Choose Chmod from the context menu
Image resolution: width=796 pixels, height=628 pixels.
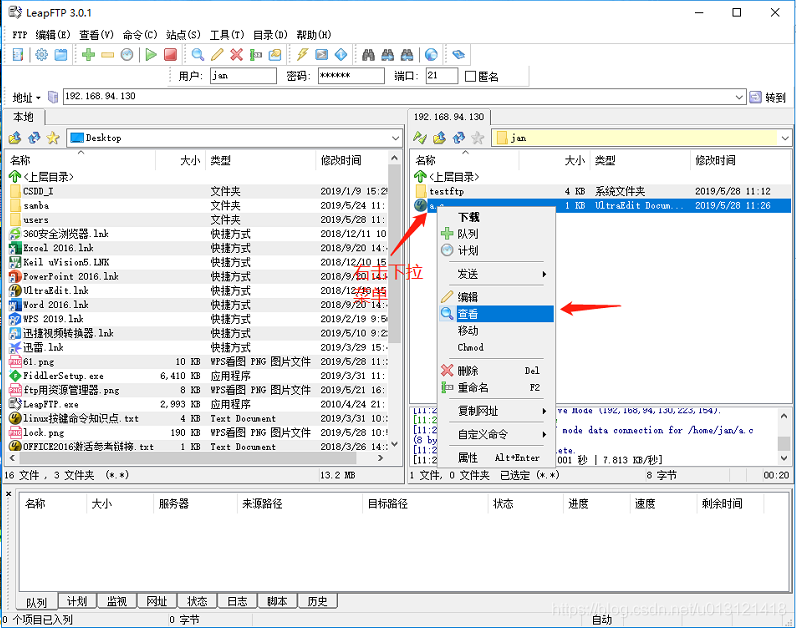496,347
